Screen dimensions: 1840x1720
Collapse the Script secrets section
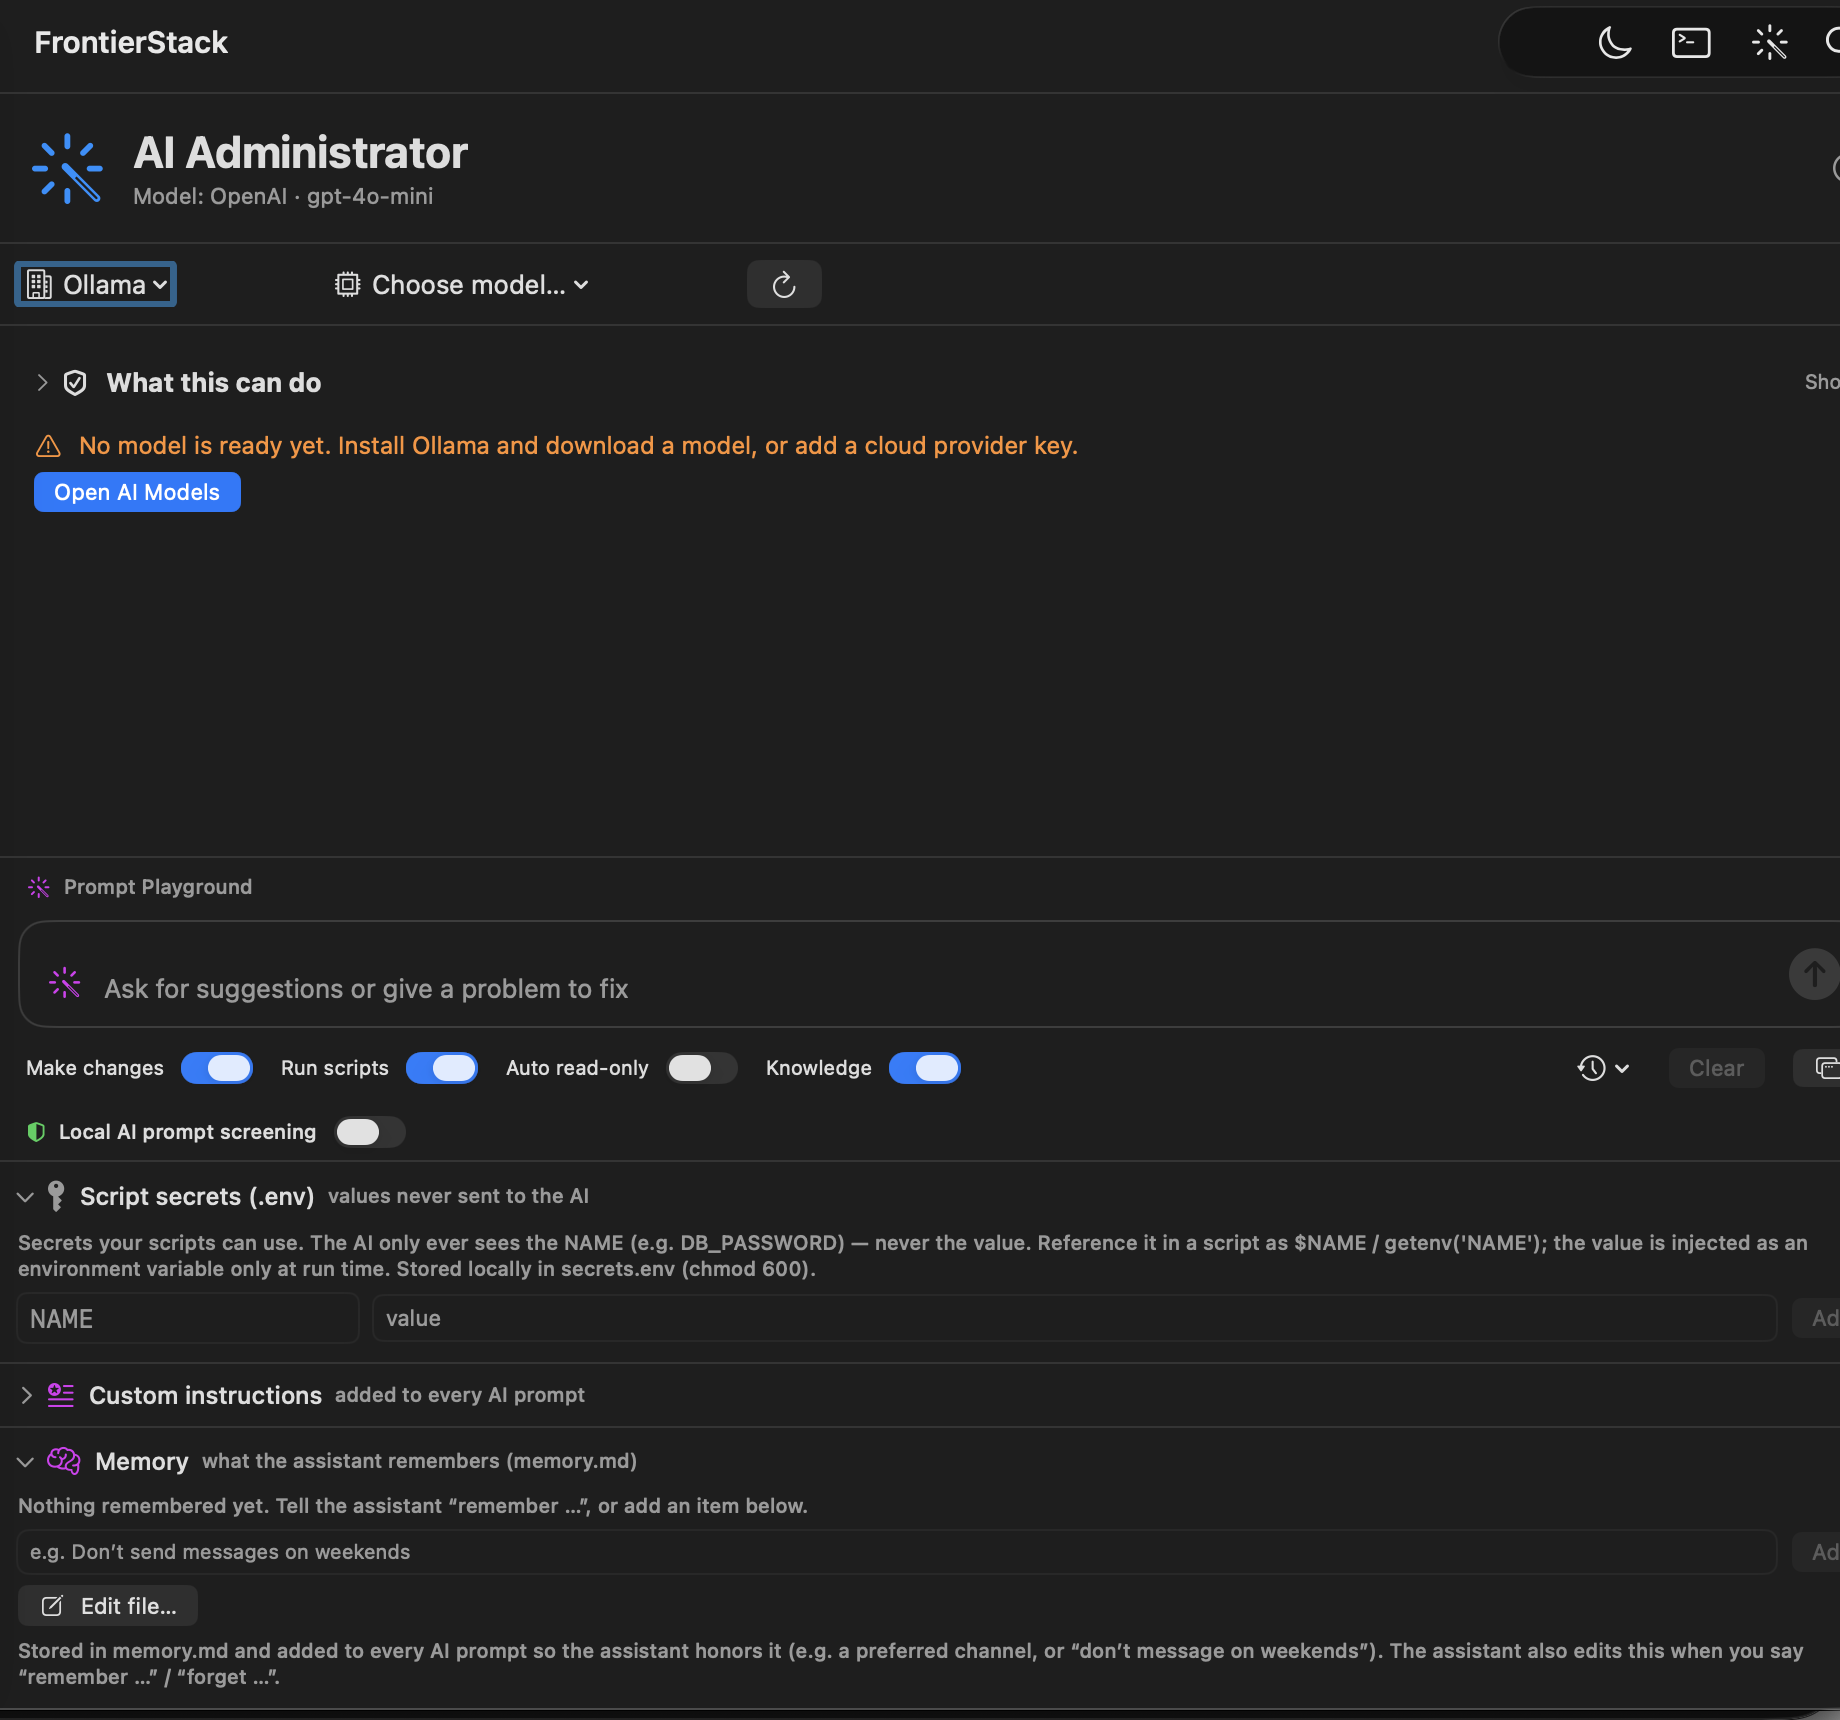(26, 1197)
